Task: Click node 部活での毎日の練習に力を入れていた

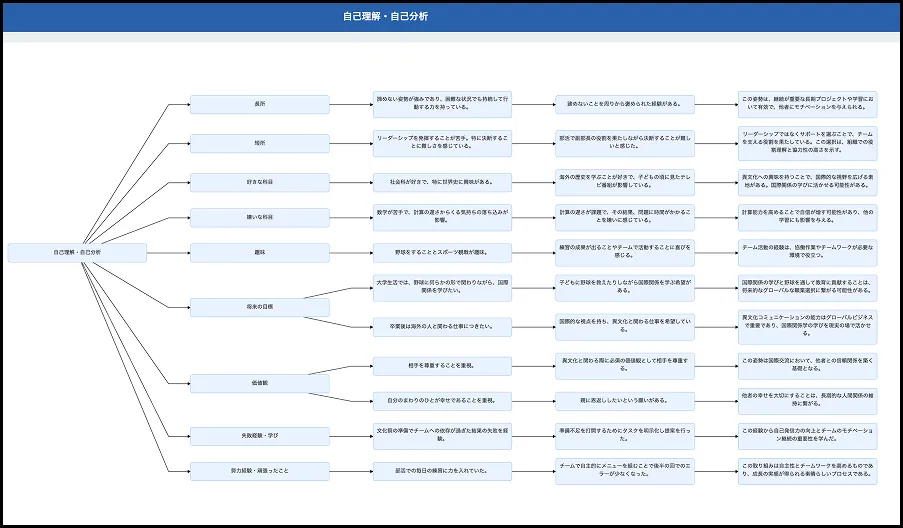Action: (x=442, y=471)
